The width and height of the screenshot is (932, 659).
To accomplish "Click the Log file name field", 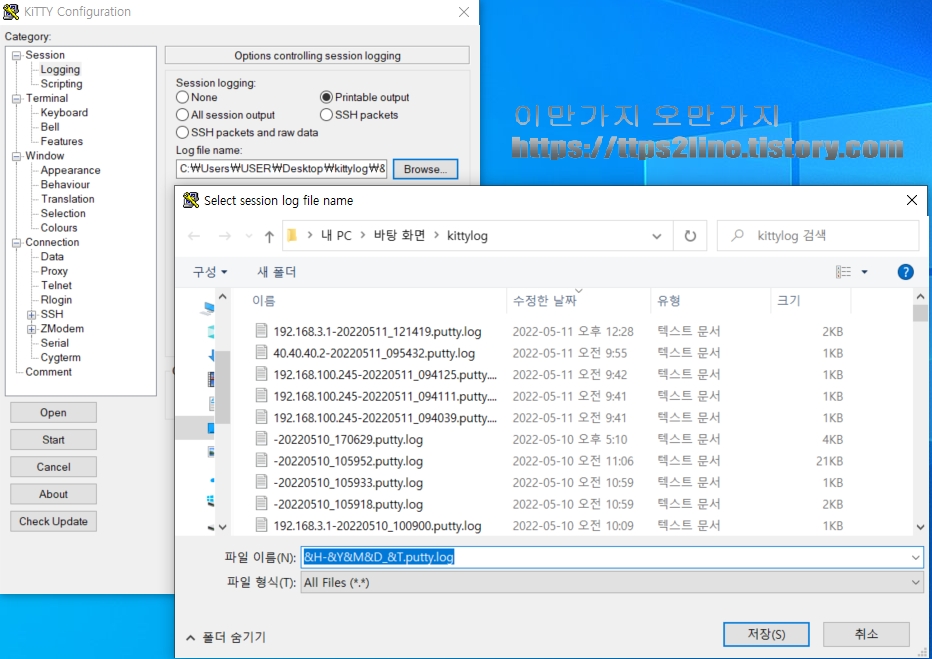I will (282, 169).
